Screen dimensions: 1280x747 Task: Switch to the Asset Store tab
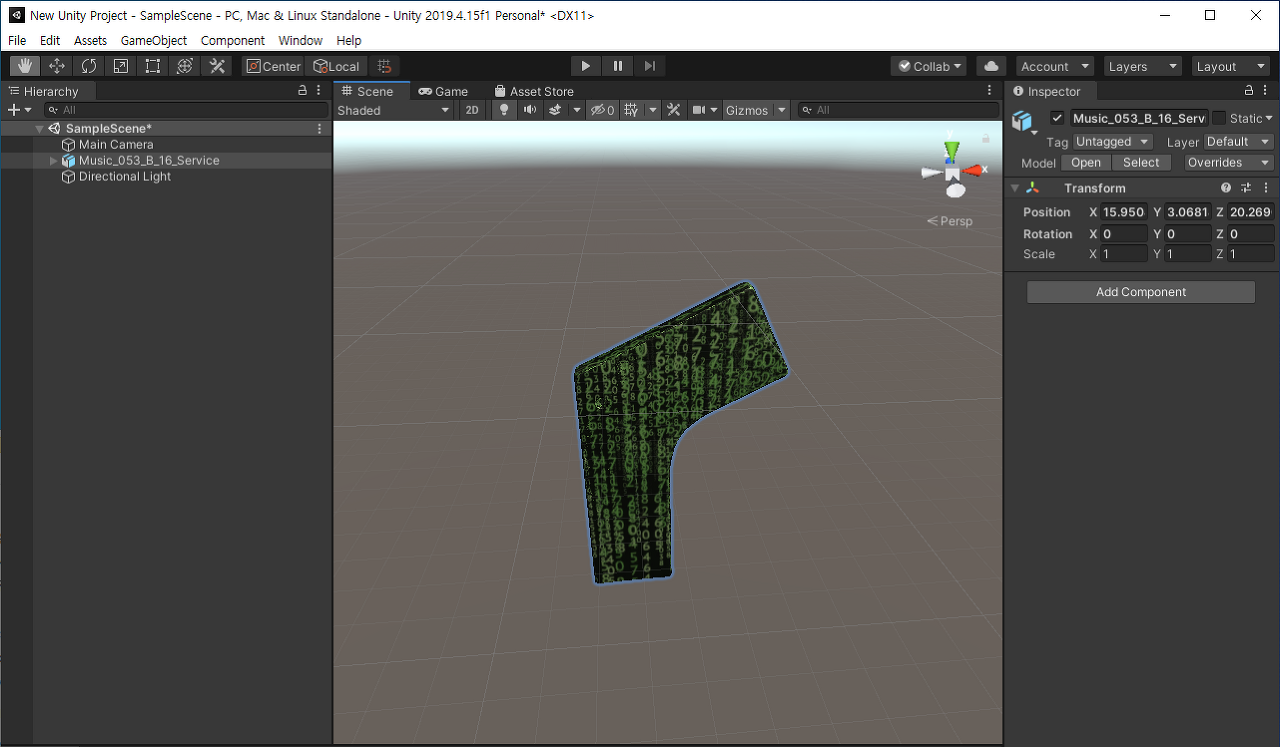tap(534, 91)
